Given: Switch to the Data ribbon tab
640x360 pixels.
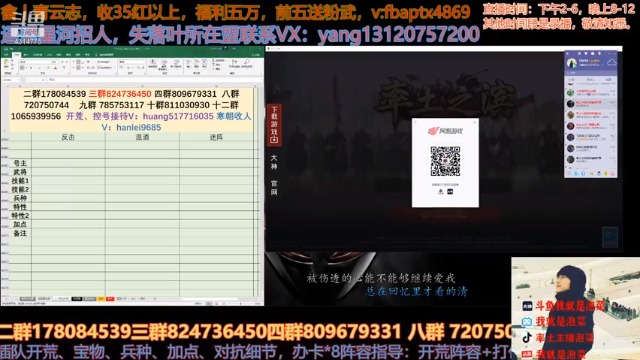Looking at the screenshot, I should (x=59, y=54).
